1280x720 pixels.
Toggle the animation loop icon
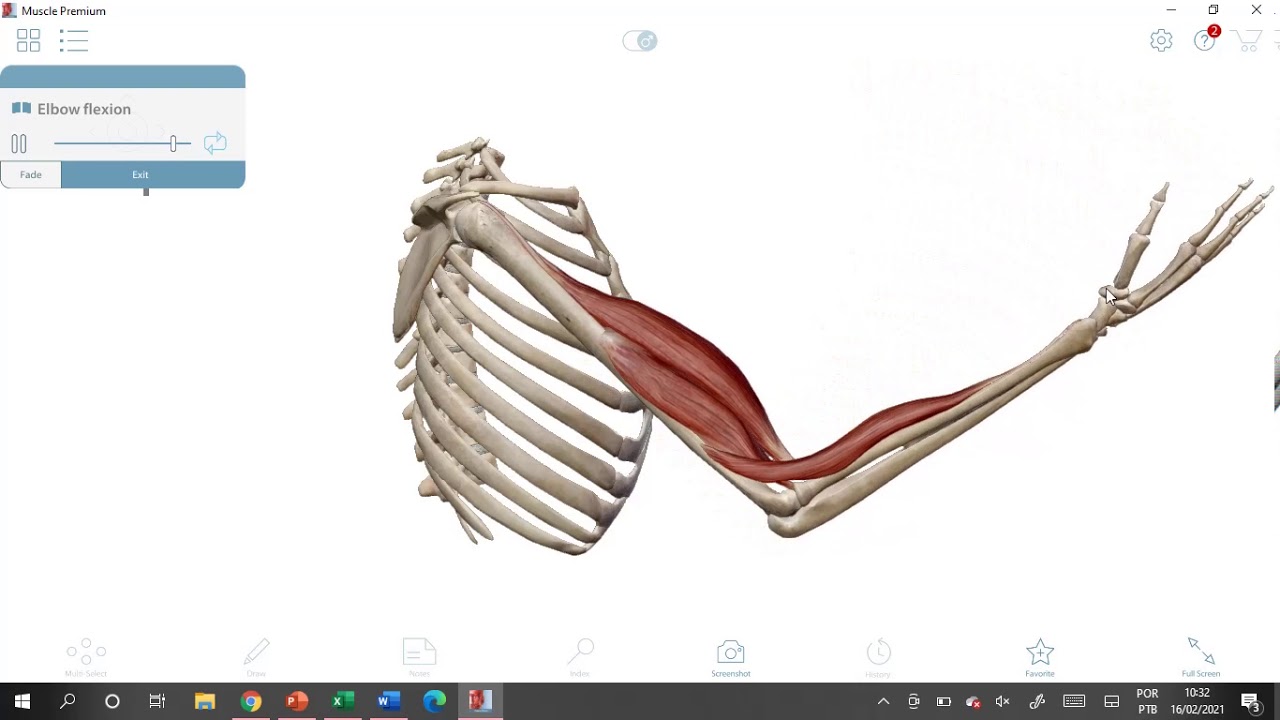point(215,143)
